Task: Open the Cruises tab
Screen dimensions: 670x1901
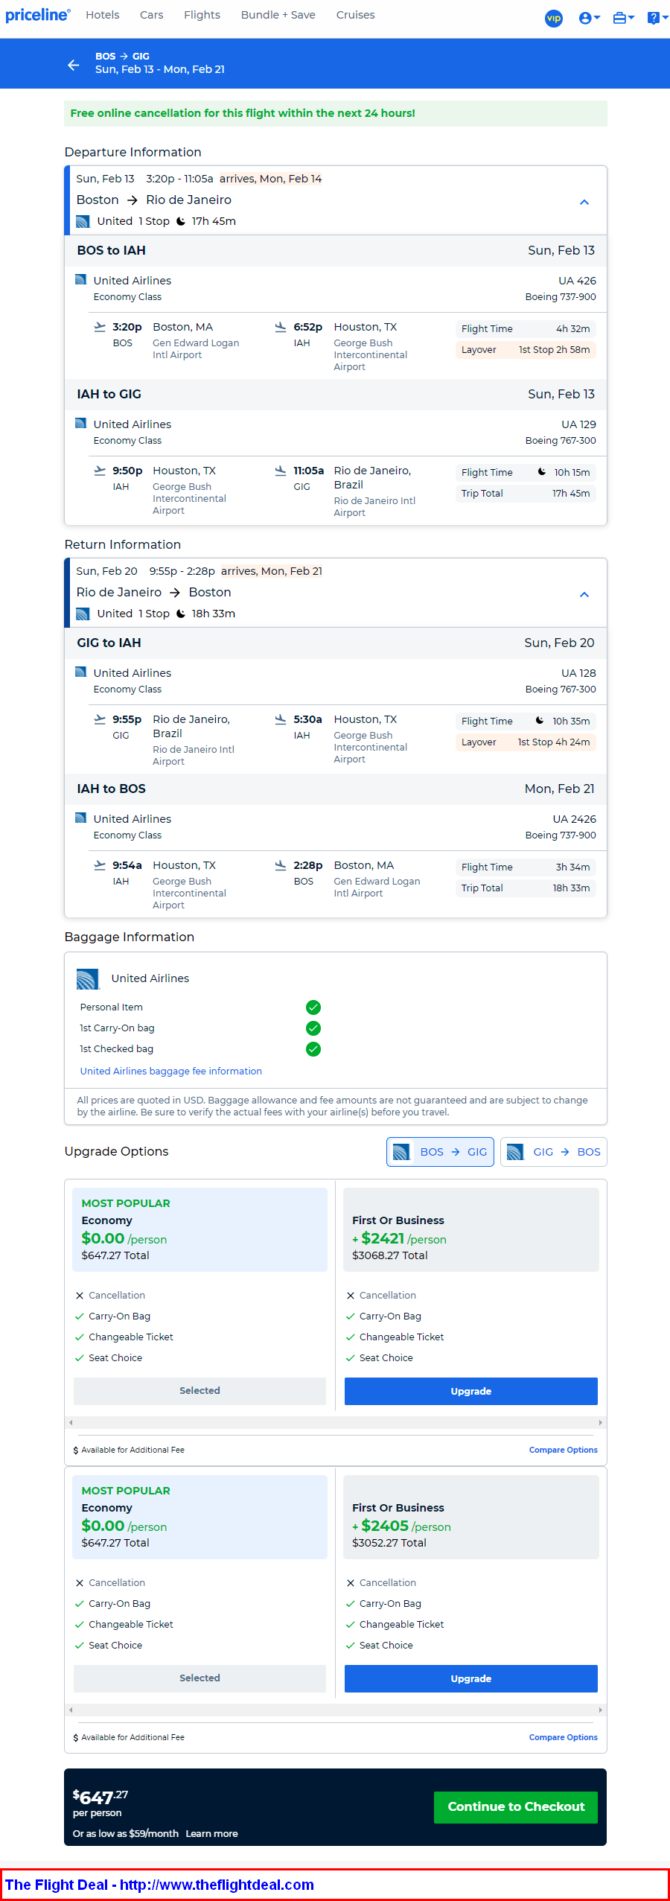Action: (x=355, y=15)
